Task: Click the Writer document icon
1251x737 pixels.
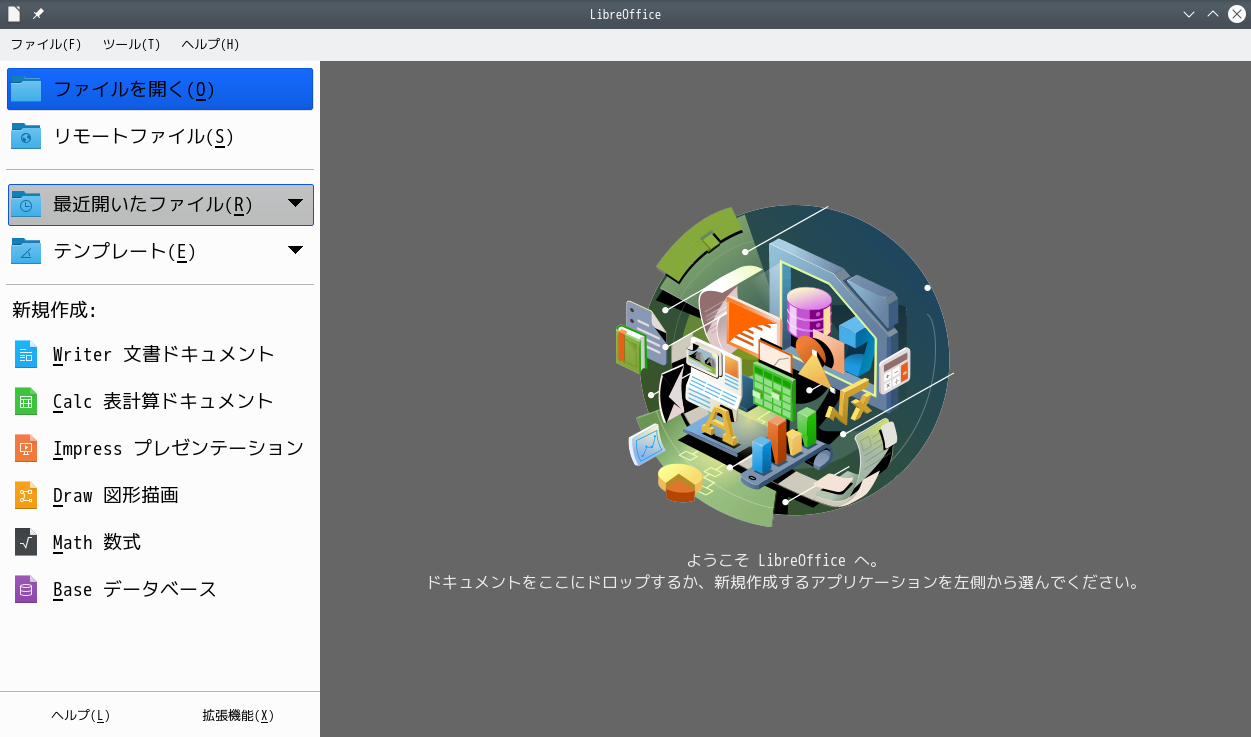Action: (26, 354)
